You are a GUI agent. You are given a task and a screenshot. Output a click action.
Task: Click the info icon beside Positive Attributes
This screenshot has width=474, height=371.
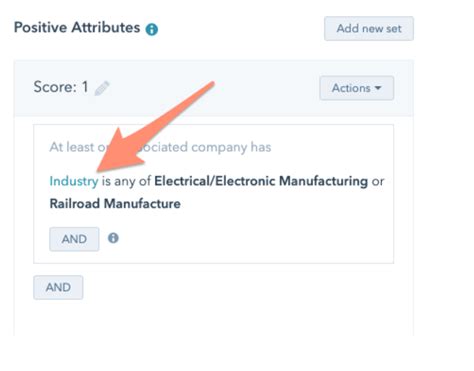tap(152, 29)
